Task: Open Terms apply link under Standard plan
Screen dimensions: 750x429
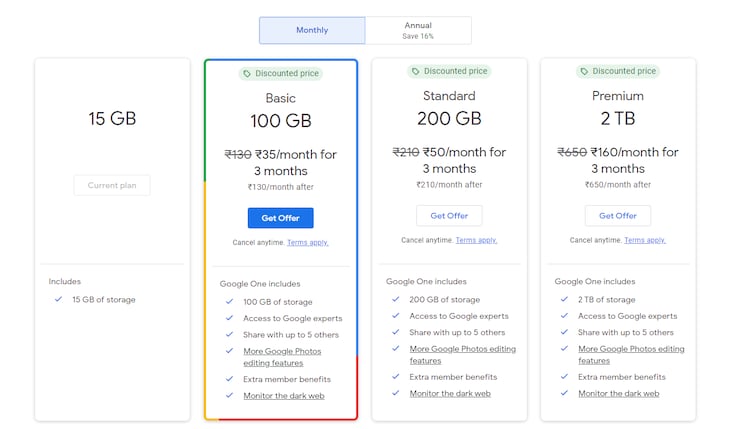Action: 476,241
